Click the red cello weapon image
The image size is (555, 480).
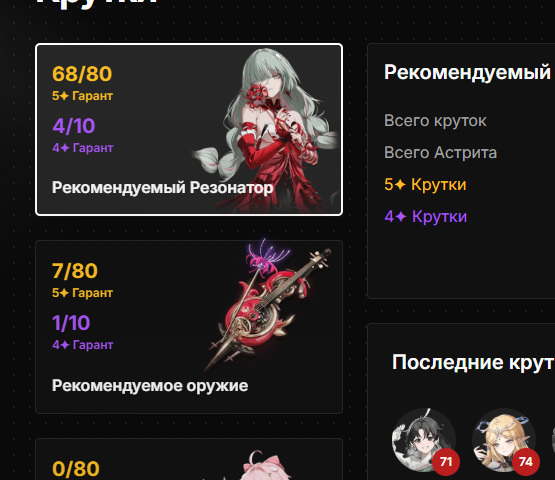click(x=268, y=305)
